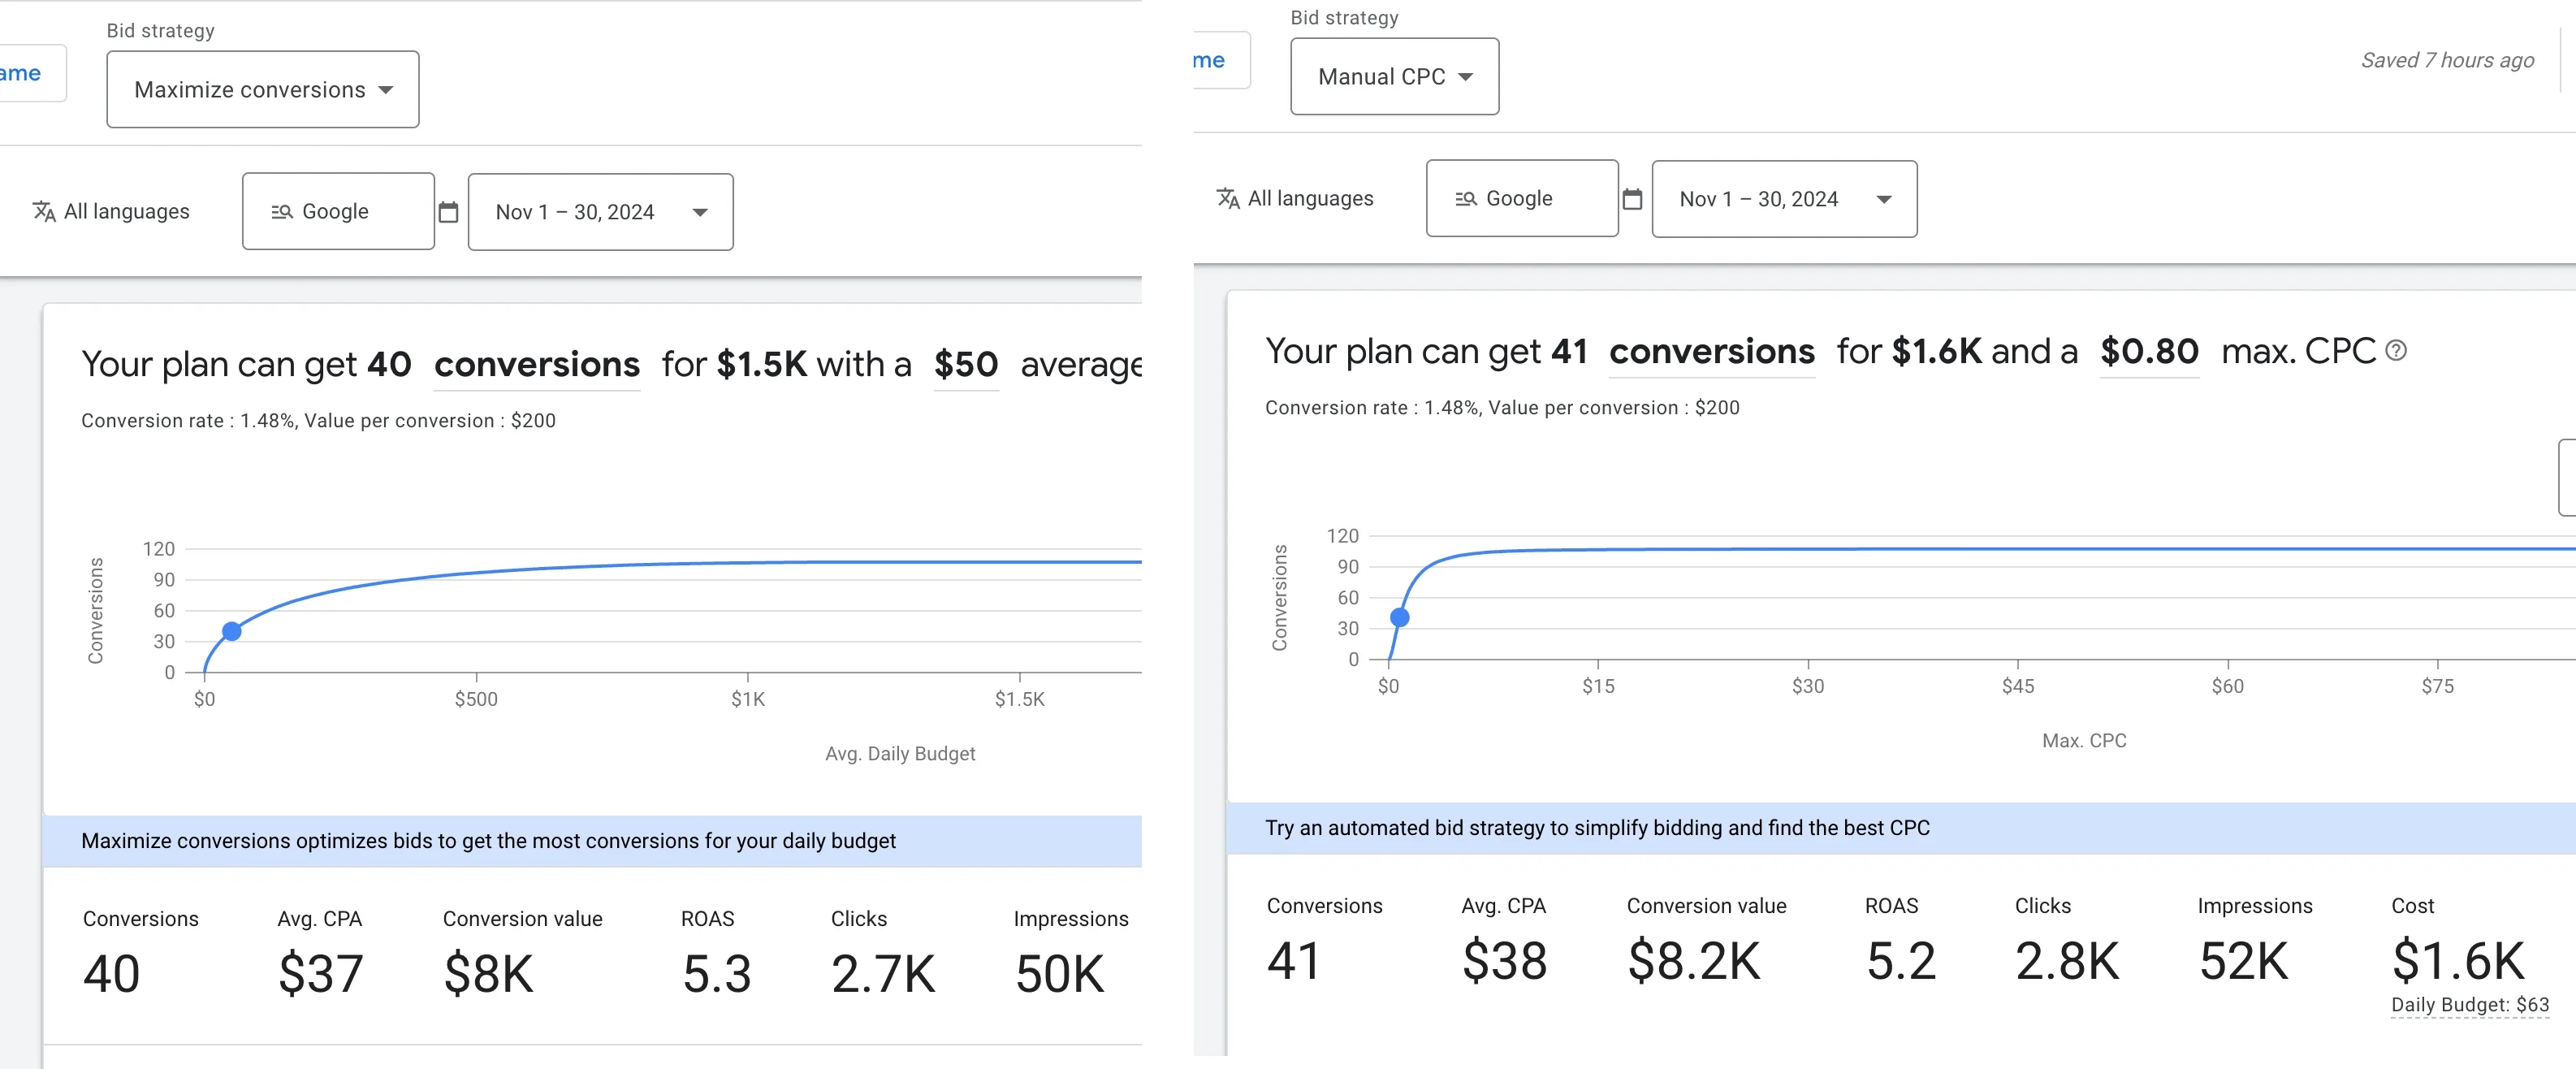Click calendar icon in right panel
The width and height of the screenshot is (2576, 1069).
coord(1632,199)
